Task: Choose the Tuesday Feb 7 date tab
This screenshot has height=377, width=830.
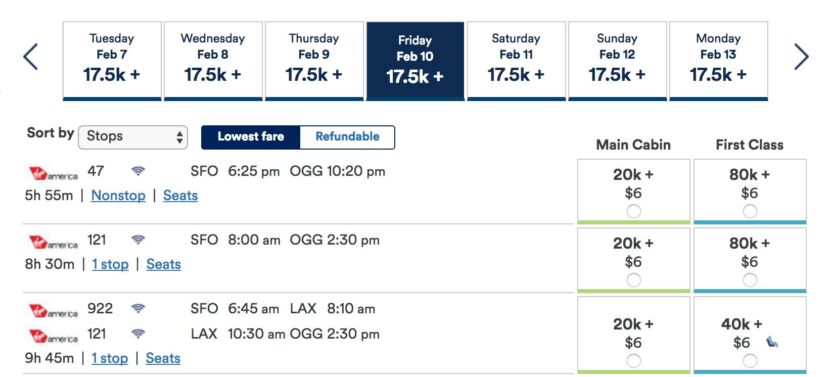Action: (x=112, y=61)
